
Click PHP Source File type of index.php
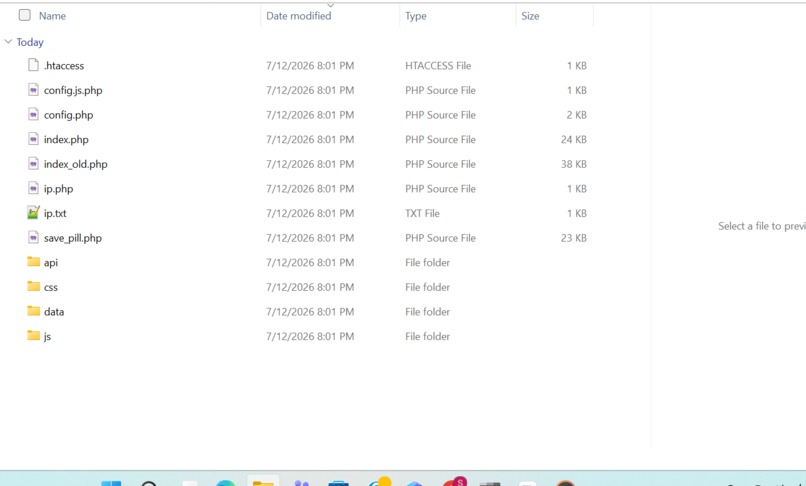pos(440,139)
